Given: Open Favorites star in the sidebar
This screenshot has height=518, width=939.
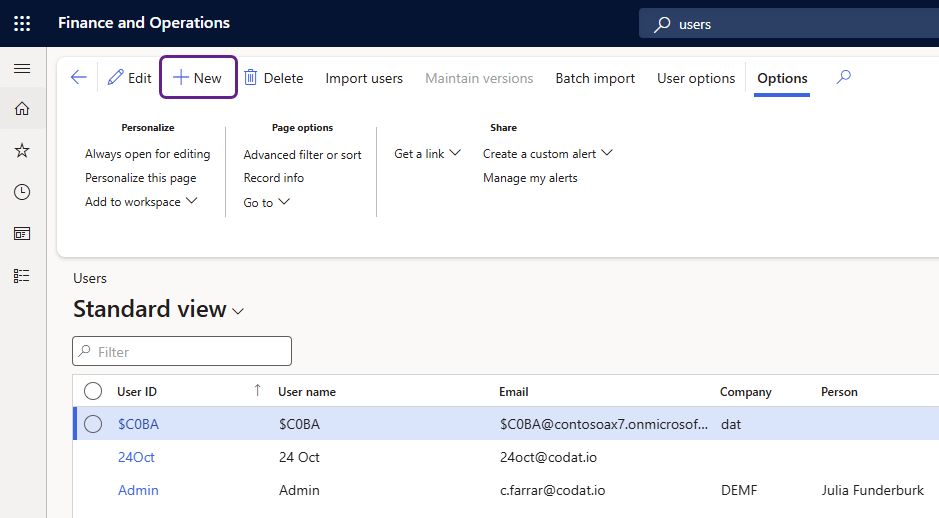Looking at the screenshot, I should (22, 150).
